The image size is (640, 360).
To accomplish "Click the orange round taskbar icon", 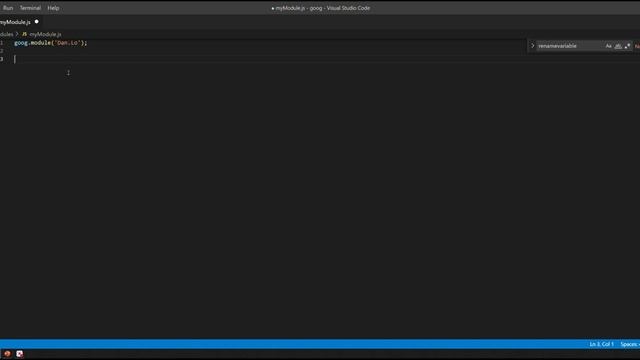I will pyautogui.click(x=7, y=354).
